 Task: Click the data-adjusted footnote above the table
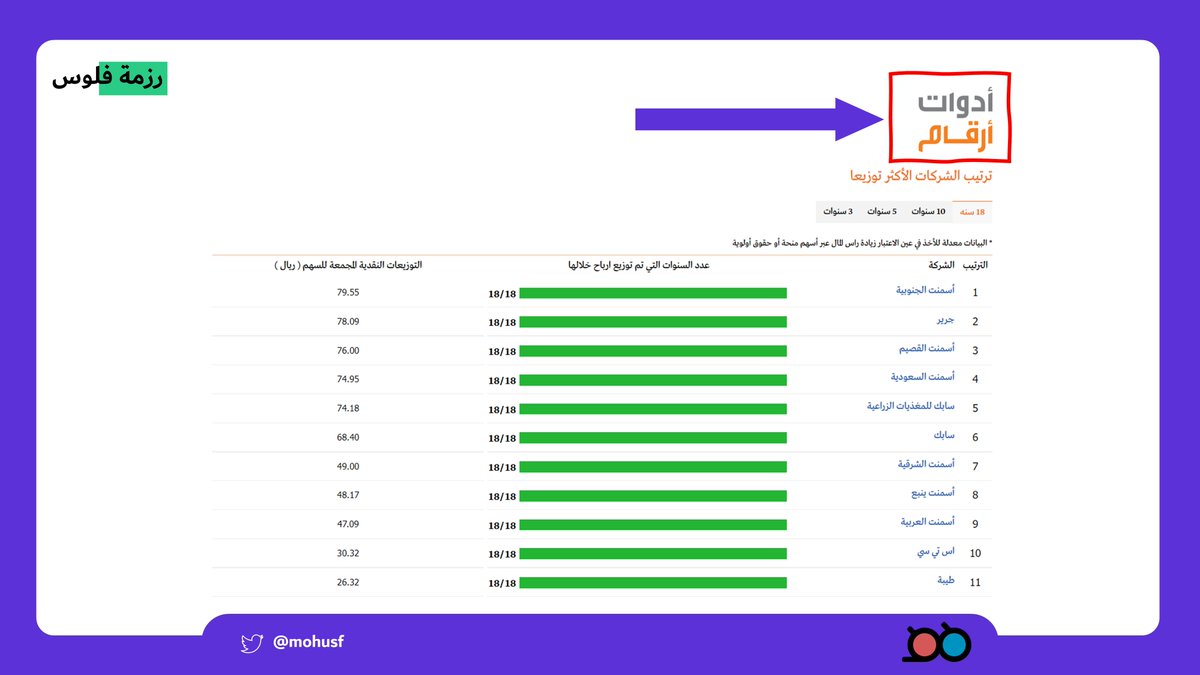(863, 242)
